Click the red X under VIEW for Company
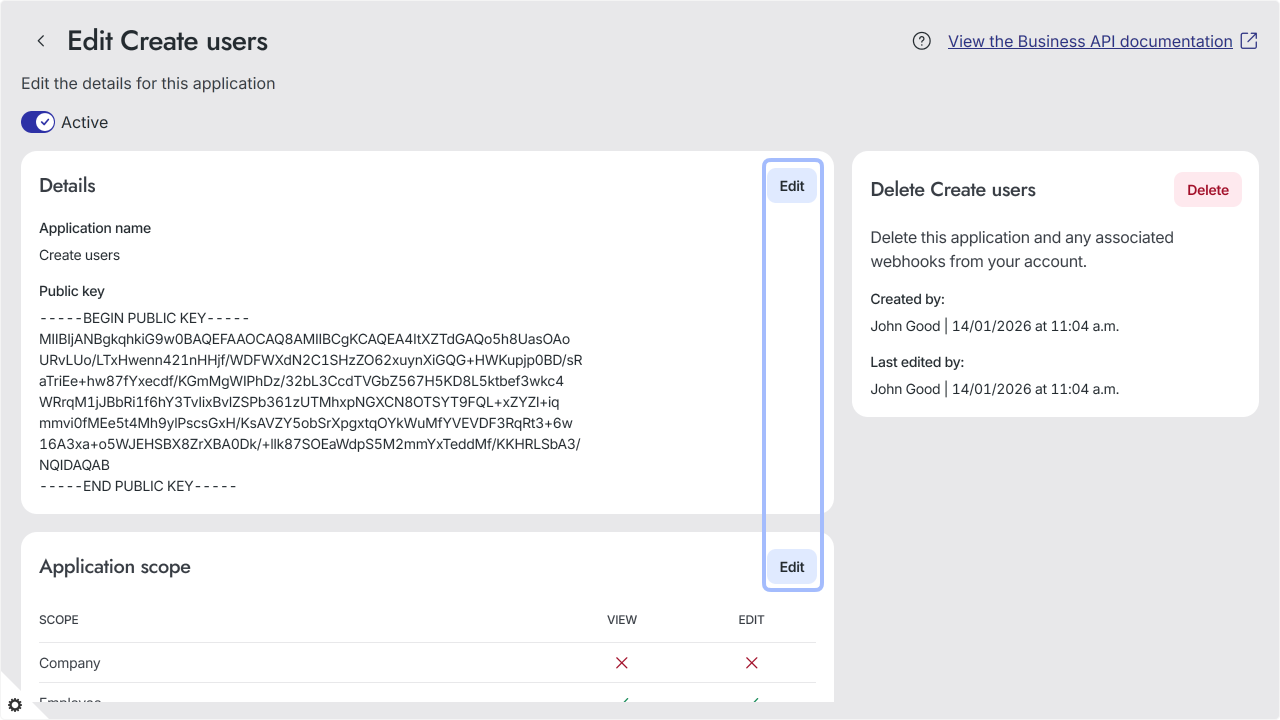 (x=622, y=663)
